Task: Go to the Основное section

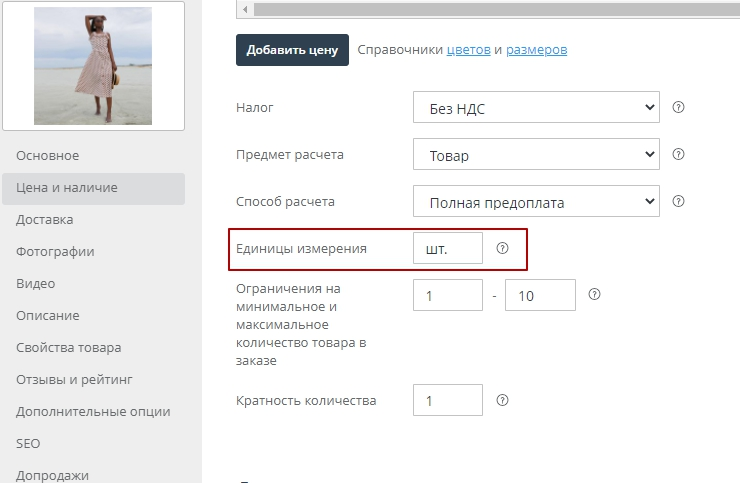Action: [x=47, y=156]
